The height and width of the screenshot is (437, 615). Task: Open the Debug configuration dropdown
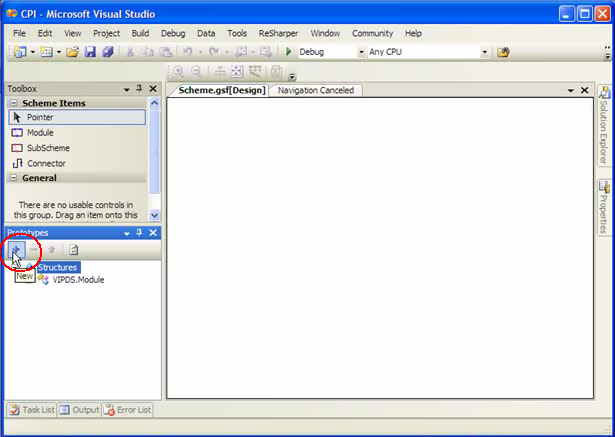point(361,52)
